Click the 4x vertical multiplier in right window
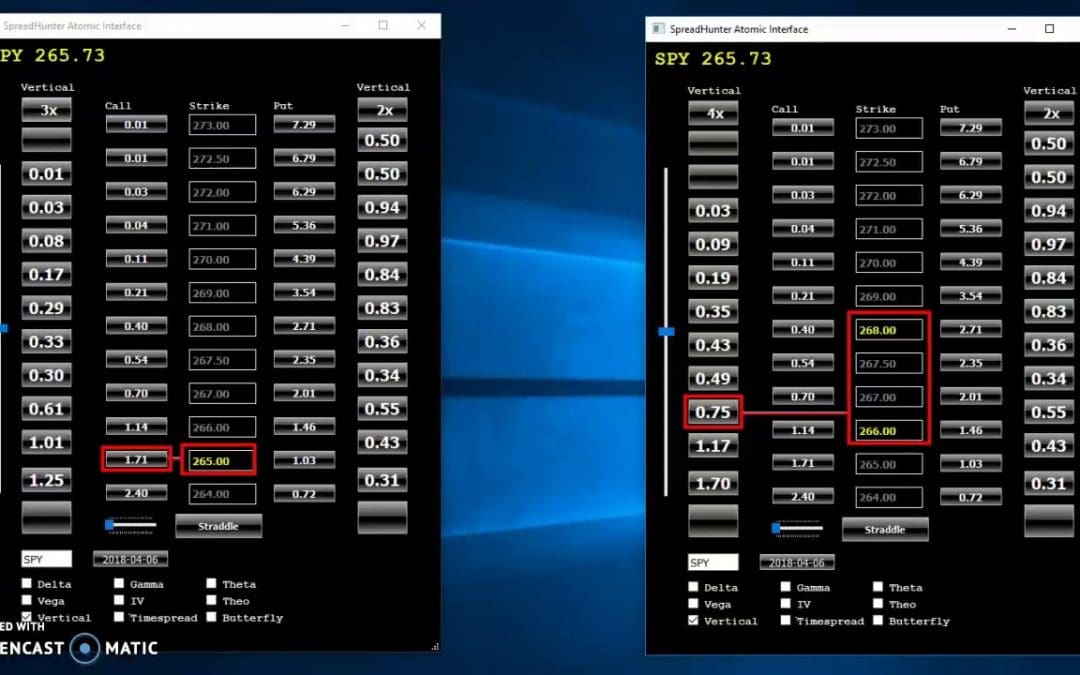 point(714,113)
